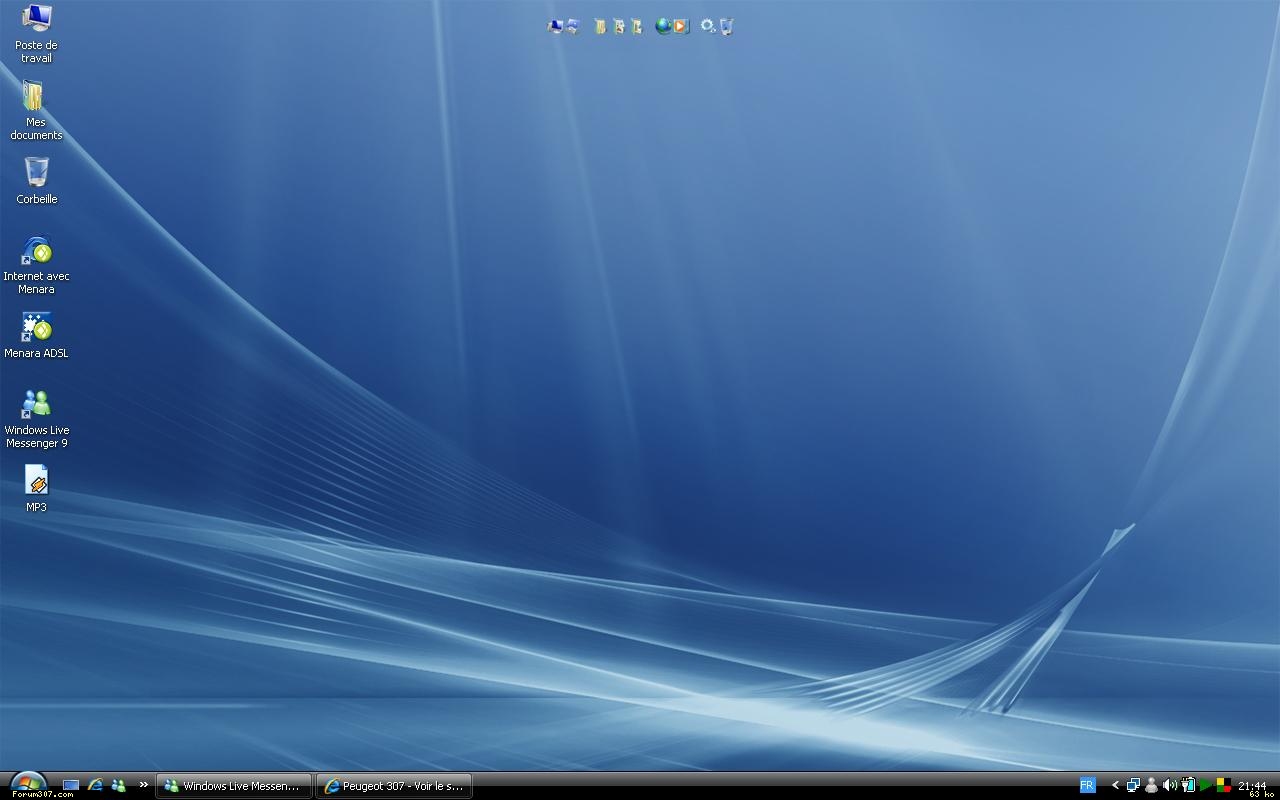Expand the quick launch overflow chevron
The height and width of the screenshot is (800, 1280).
(143, 785)
